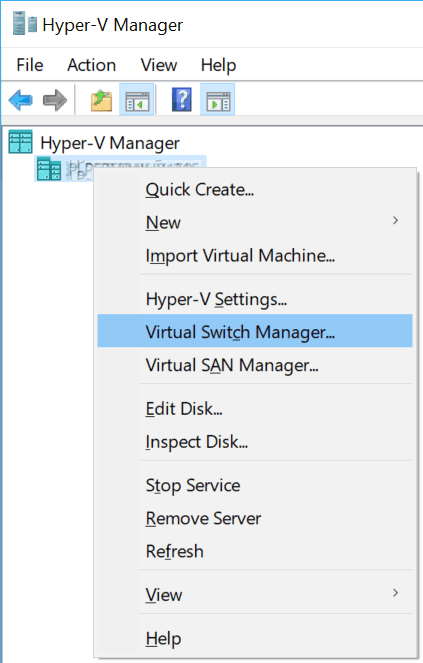Expand the New submenu
The width and height of the screenshot is (423, 663).
click(255, 222)
